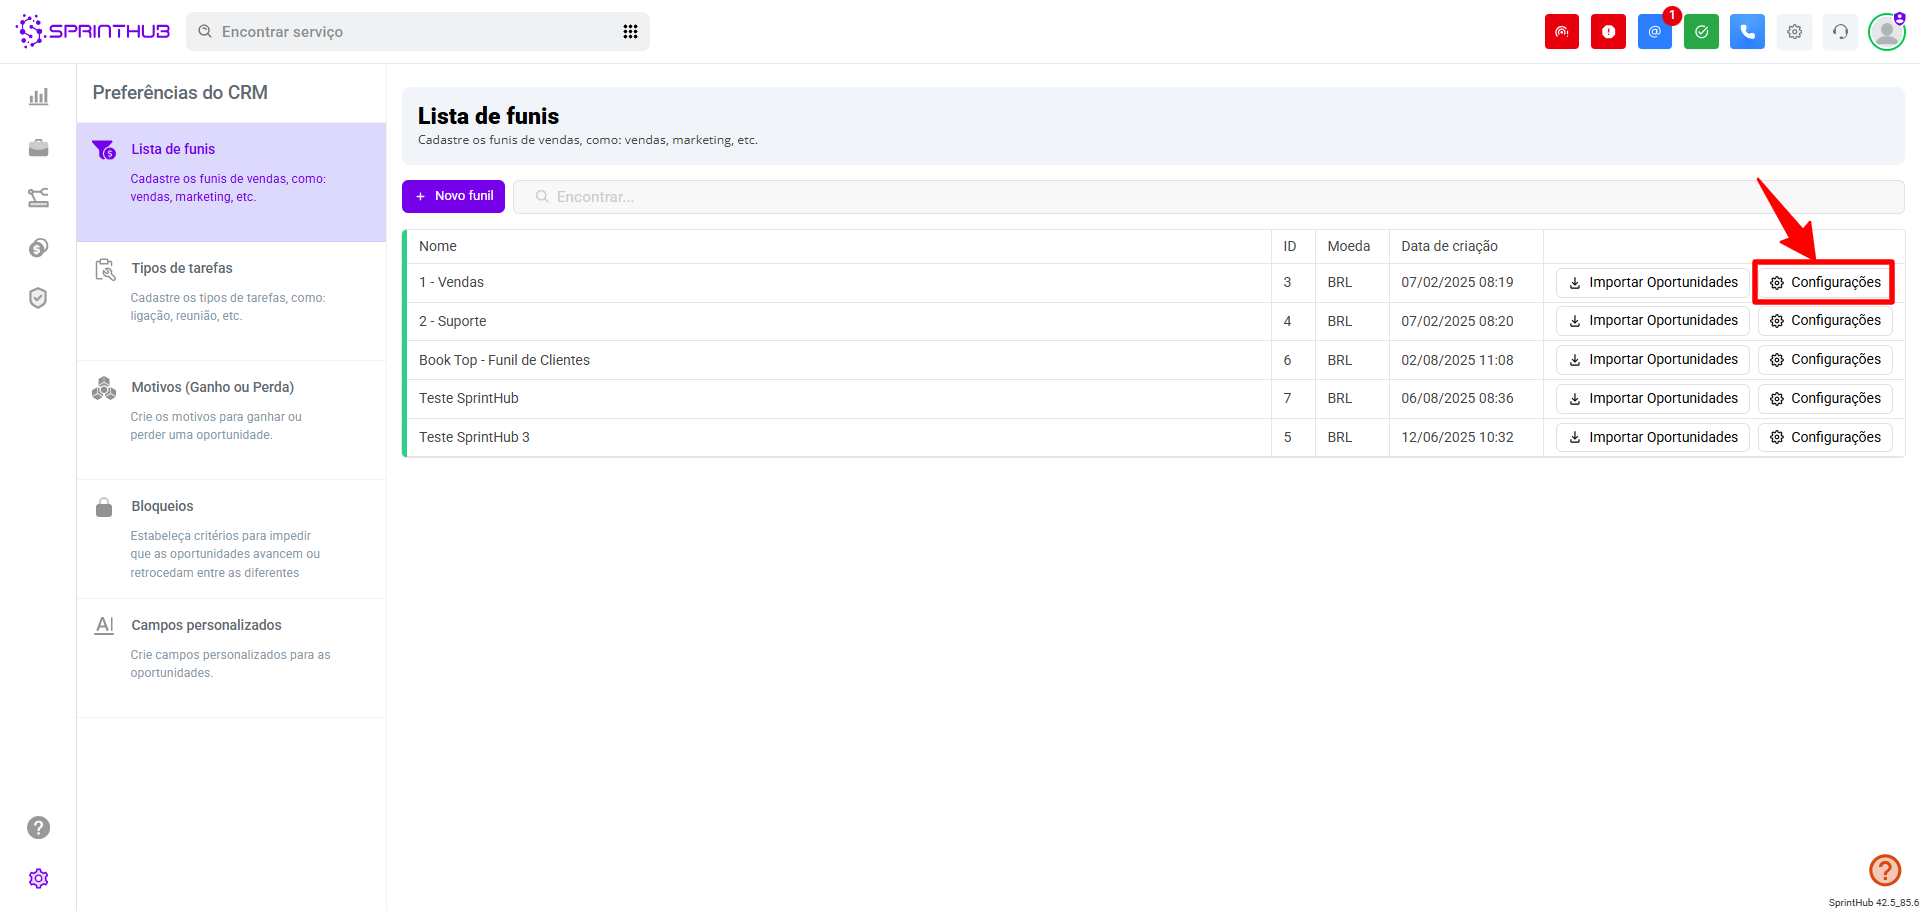Image resolution: width=1920 pixels, height=911 pixels.
Task: Open the user profile avatar
Action: click(1886, 32)
